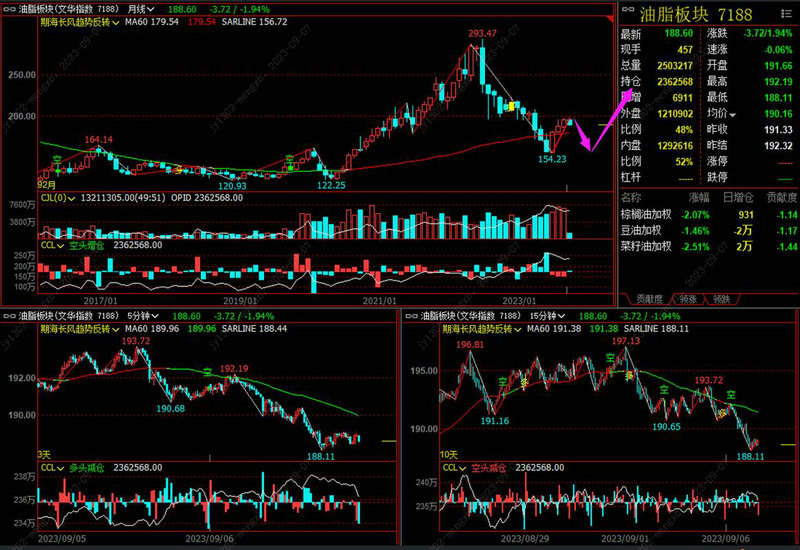This screenshot has height=550, width=800.
Task: Click the 15-minute chart panel icon
Action: (410, 313)
